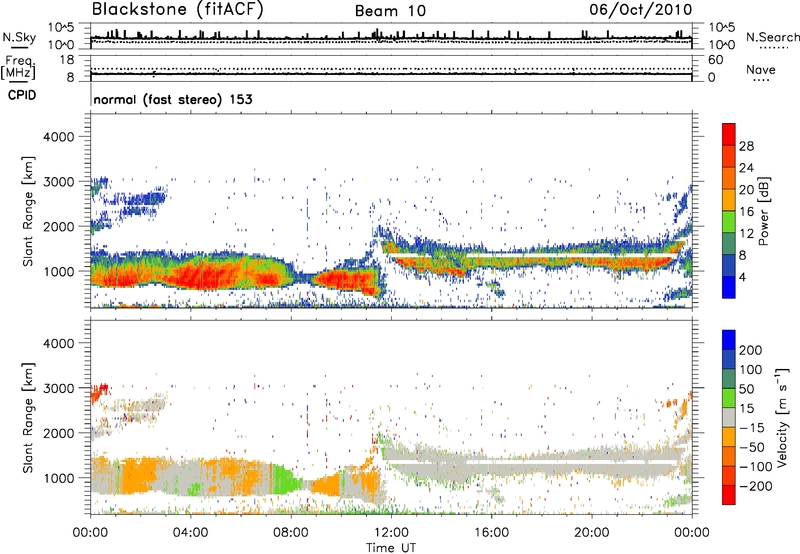800x554 pixels.
Task: Click the 12:00 time tick label
Action: click(391, 533)
